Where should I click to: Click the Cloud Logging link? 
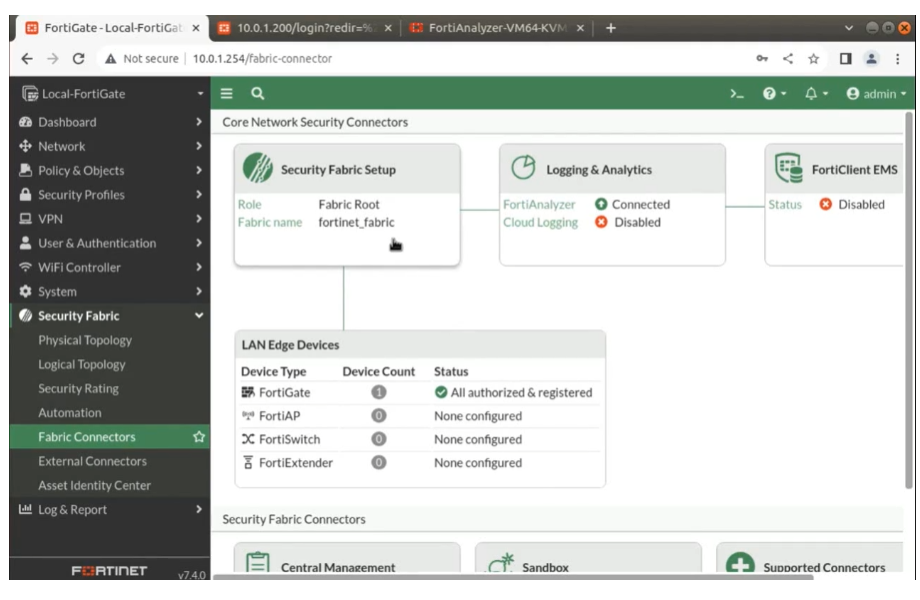pos(540,222)
